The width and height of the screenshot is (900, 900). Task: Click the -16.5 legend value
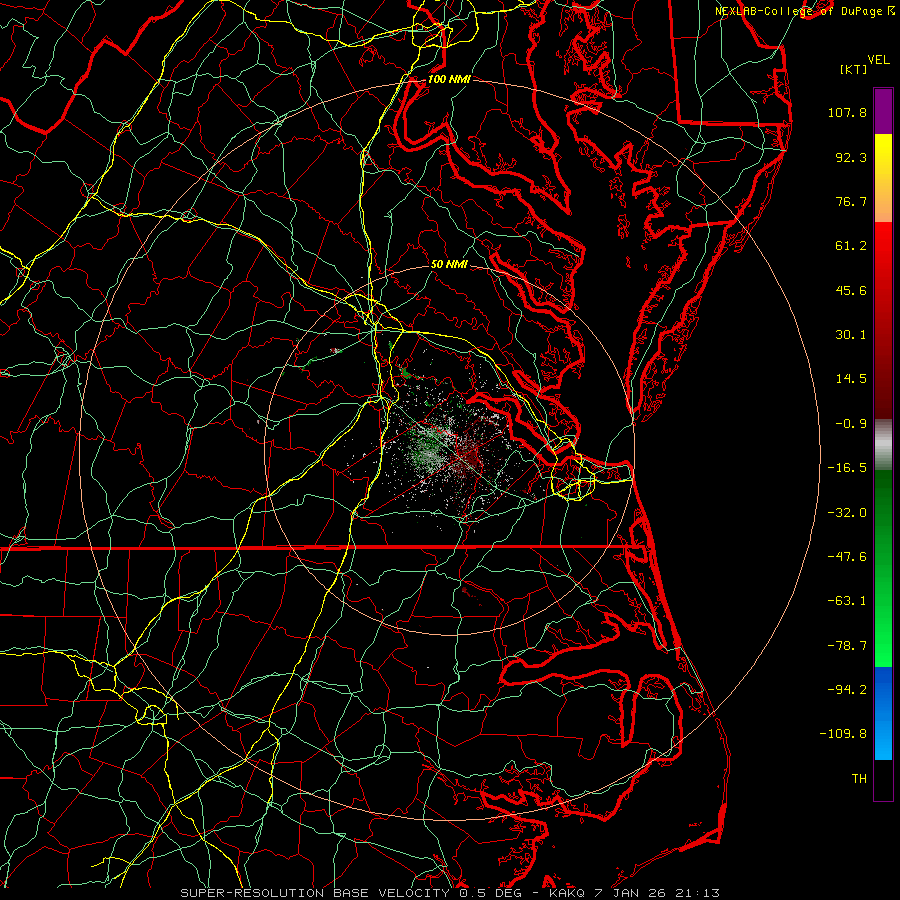847,468
